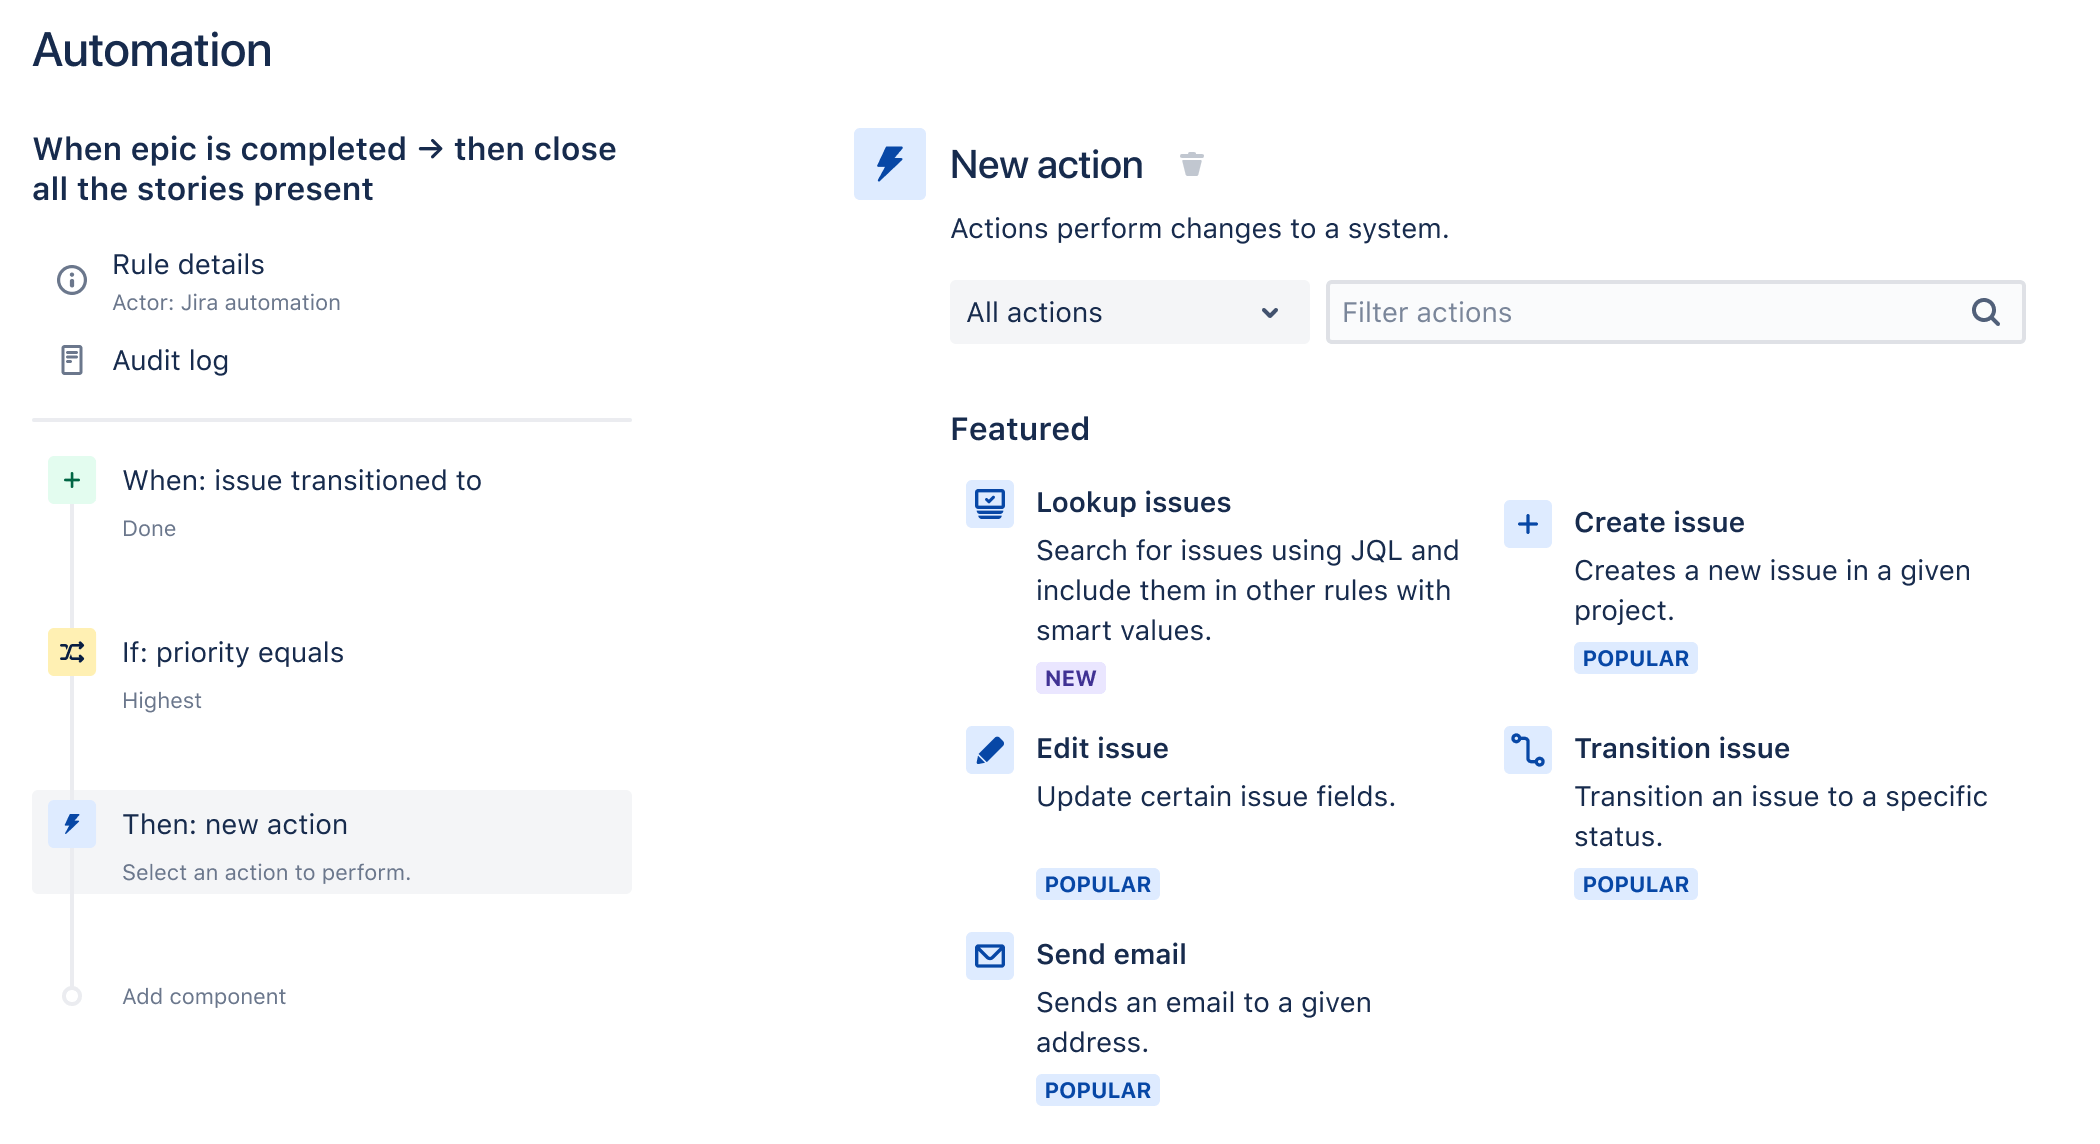The width and height of the screenshot is (2100, 1144).
Task: Delete the New action via trash icon
Action: pyautogui.click(x=1192, y=163)
